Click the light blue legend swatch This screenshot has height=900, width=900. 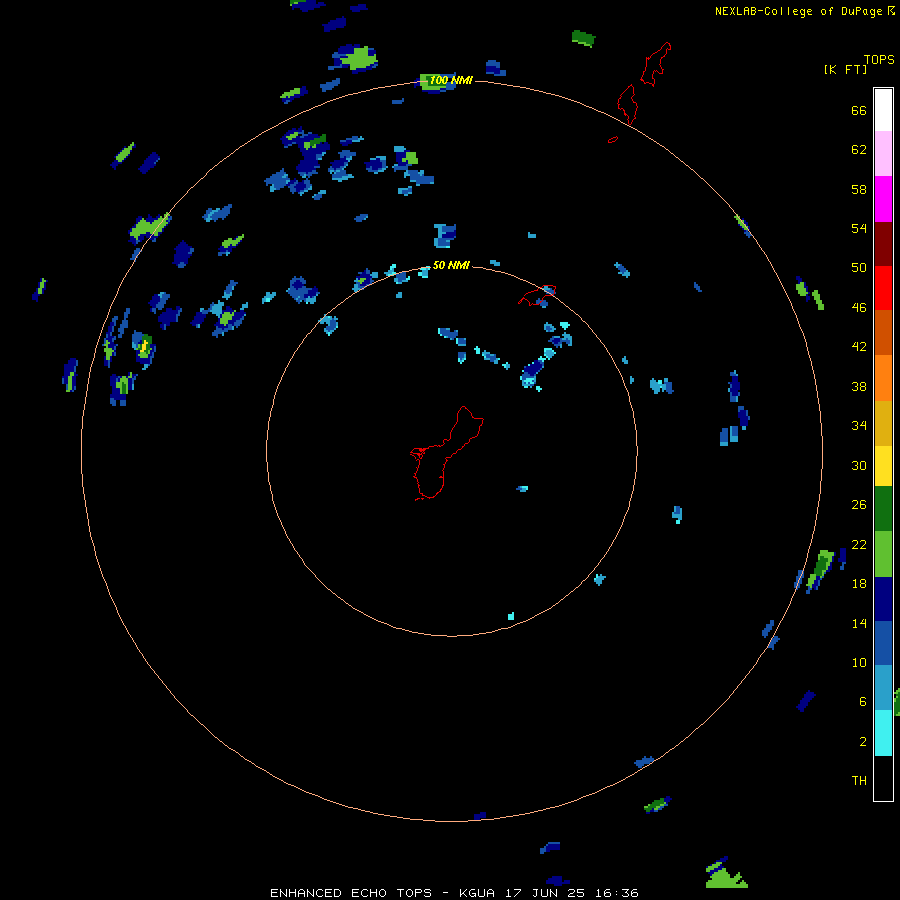883,688
